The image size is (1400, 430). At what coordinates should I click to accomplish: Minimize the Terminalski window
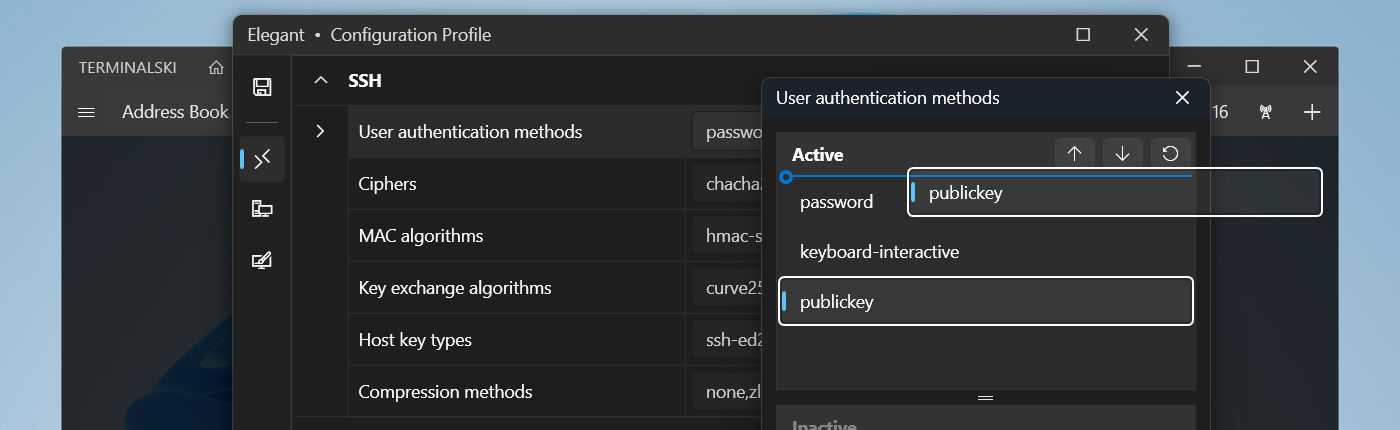pos(1194,67)
